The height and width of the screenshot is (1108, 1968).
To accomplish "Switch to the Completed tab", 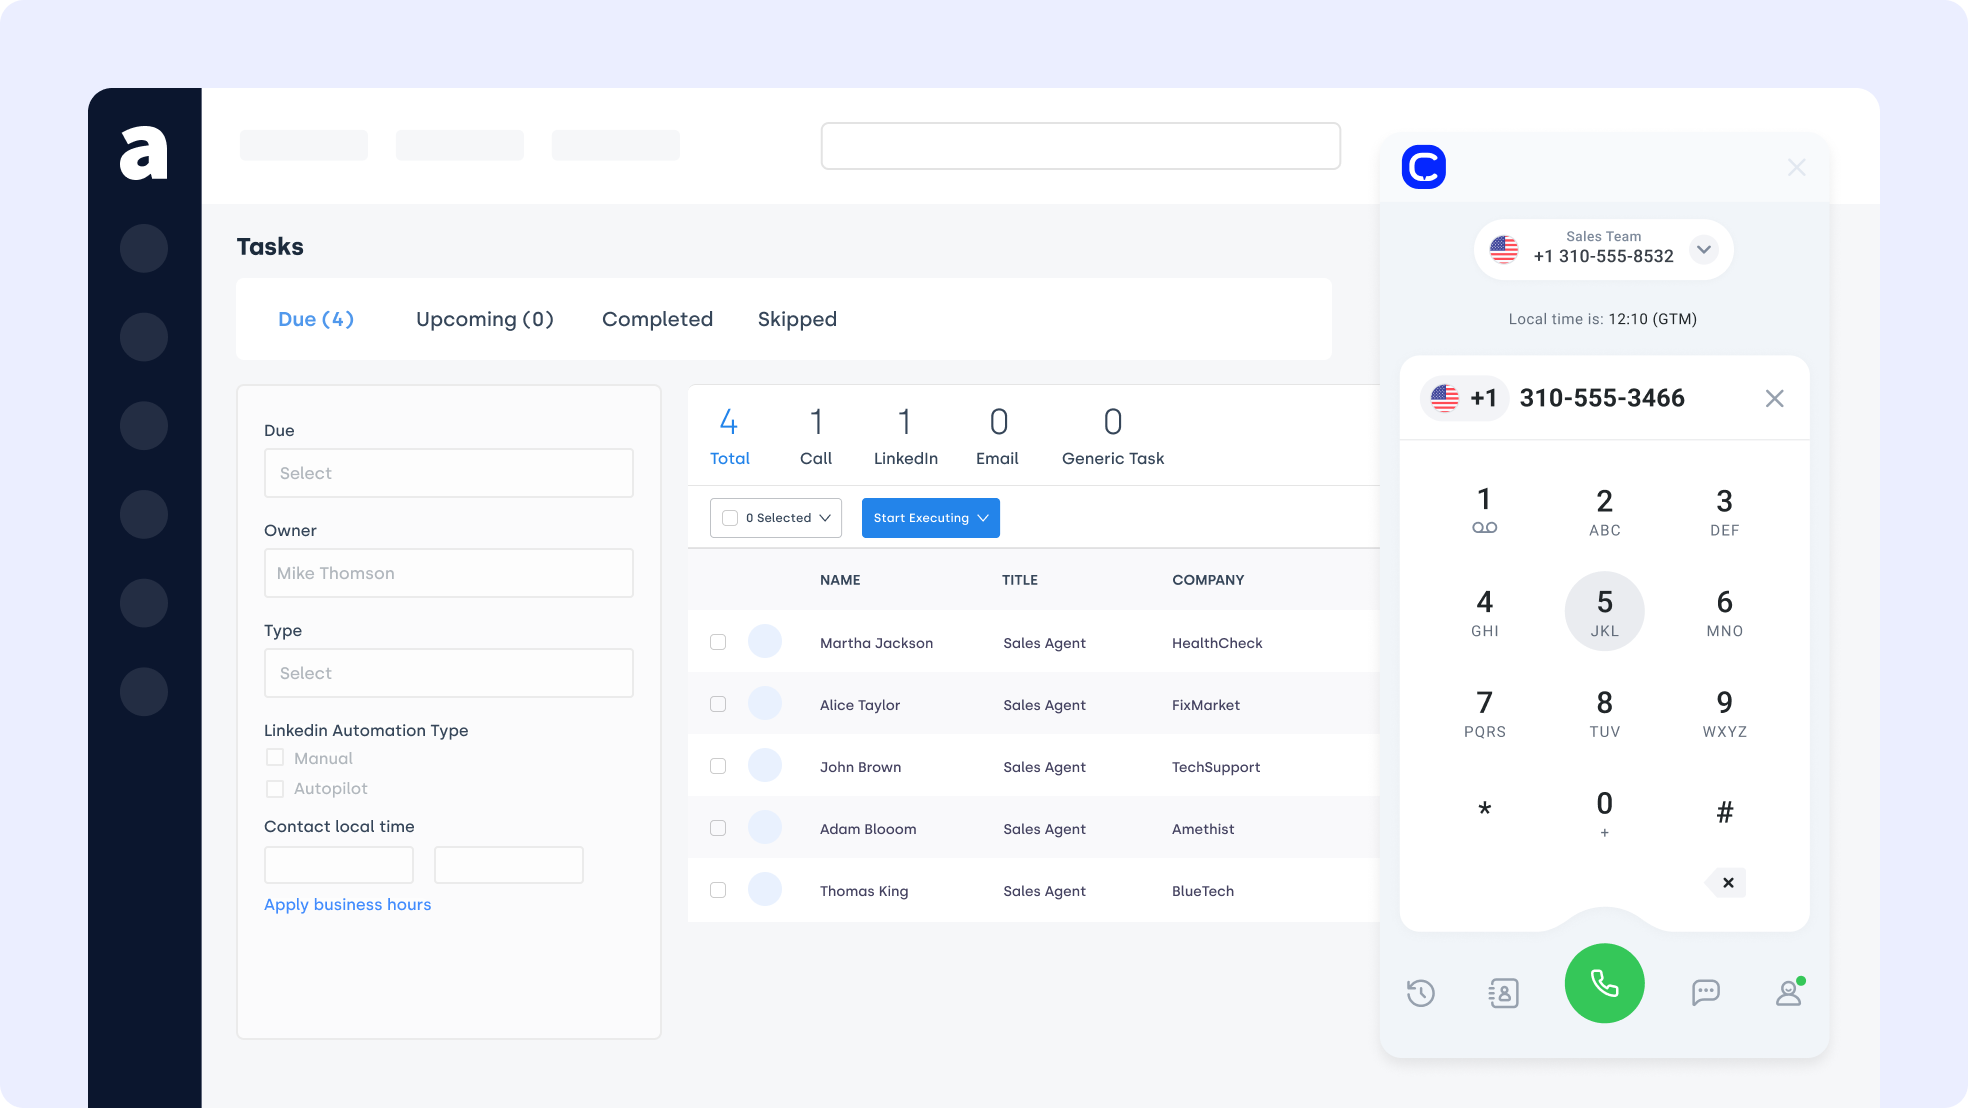I will point(657,319).
